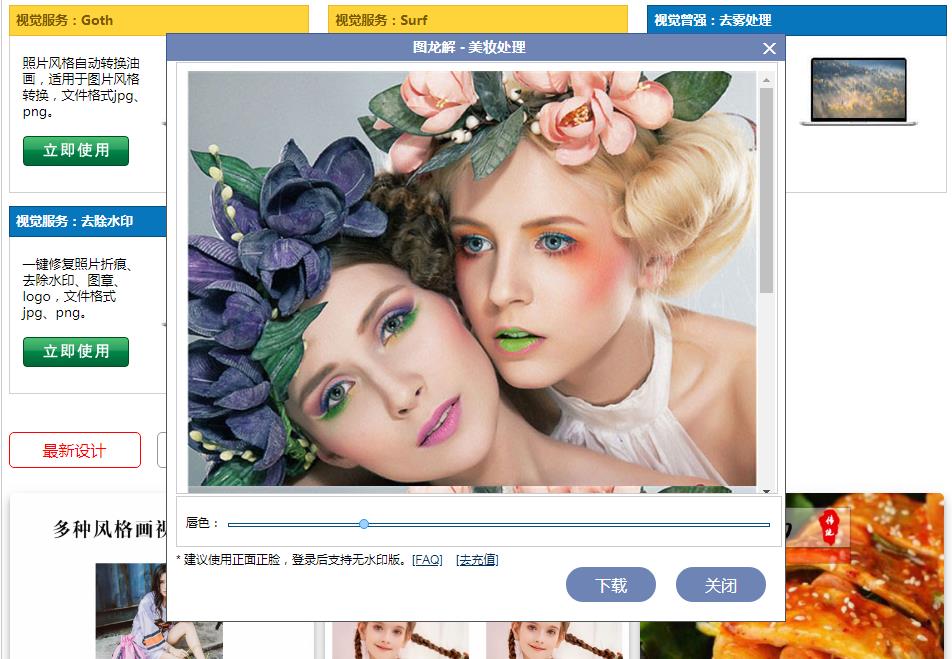Open the FAQ link
Viewport: 952px width, 659px height.
[x=427, y=559]
